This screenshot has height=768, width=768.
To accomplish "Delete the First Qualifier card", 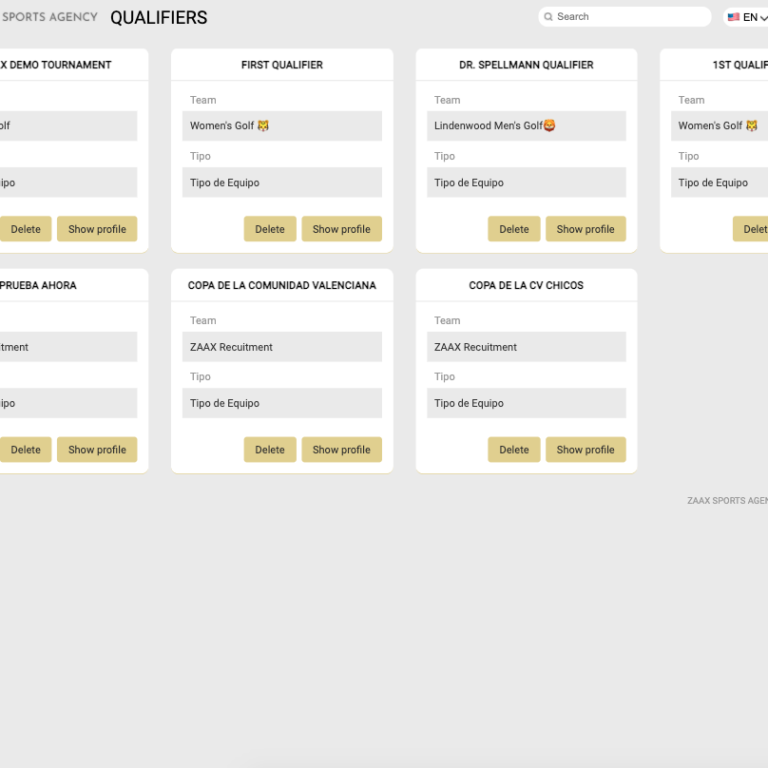I will click(x=270, y=229).
